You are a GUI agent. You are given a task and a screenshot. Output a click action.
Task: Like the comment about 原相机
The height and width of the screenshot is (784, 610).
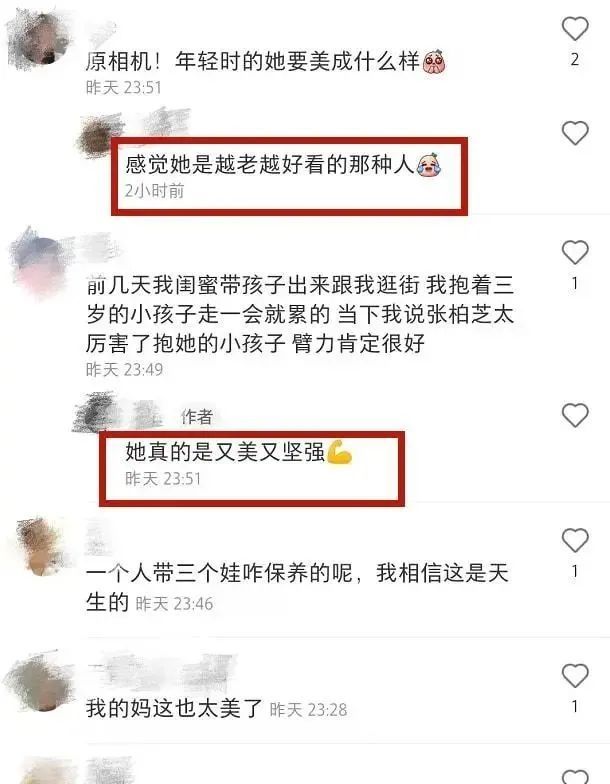tap(575, 28)
